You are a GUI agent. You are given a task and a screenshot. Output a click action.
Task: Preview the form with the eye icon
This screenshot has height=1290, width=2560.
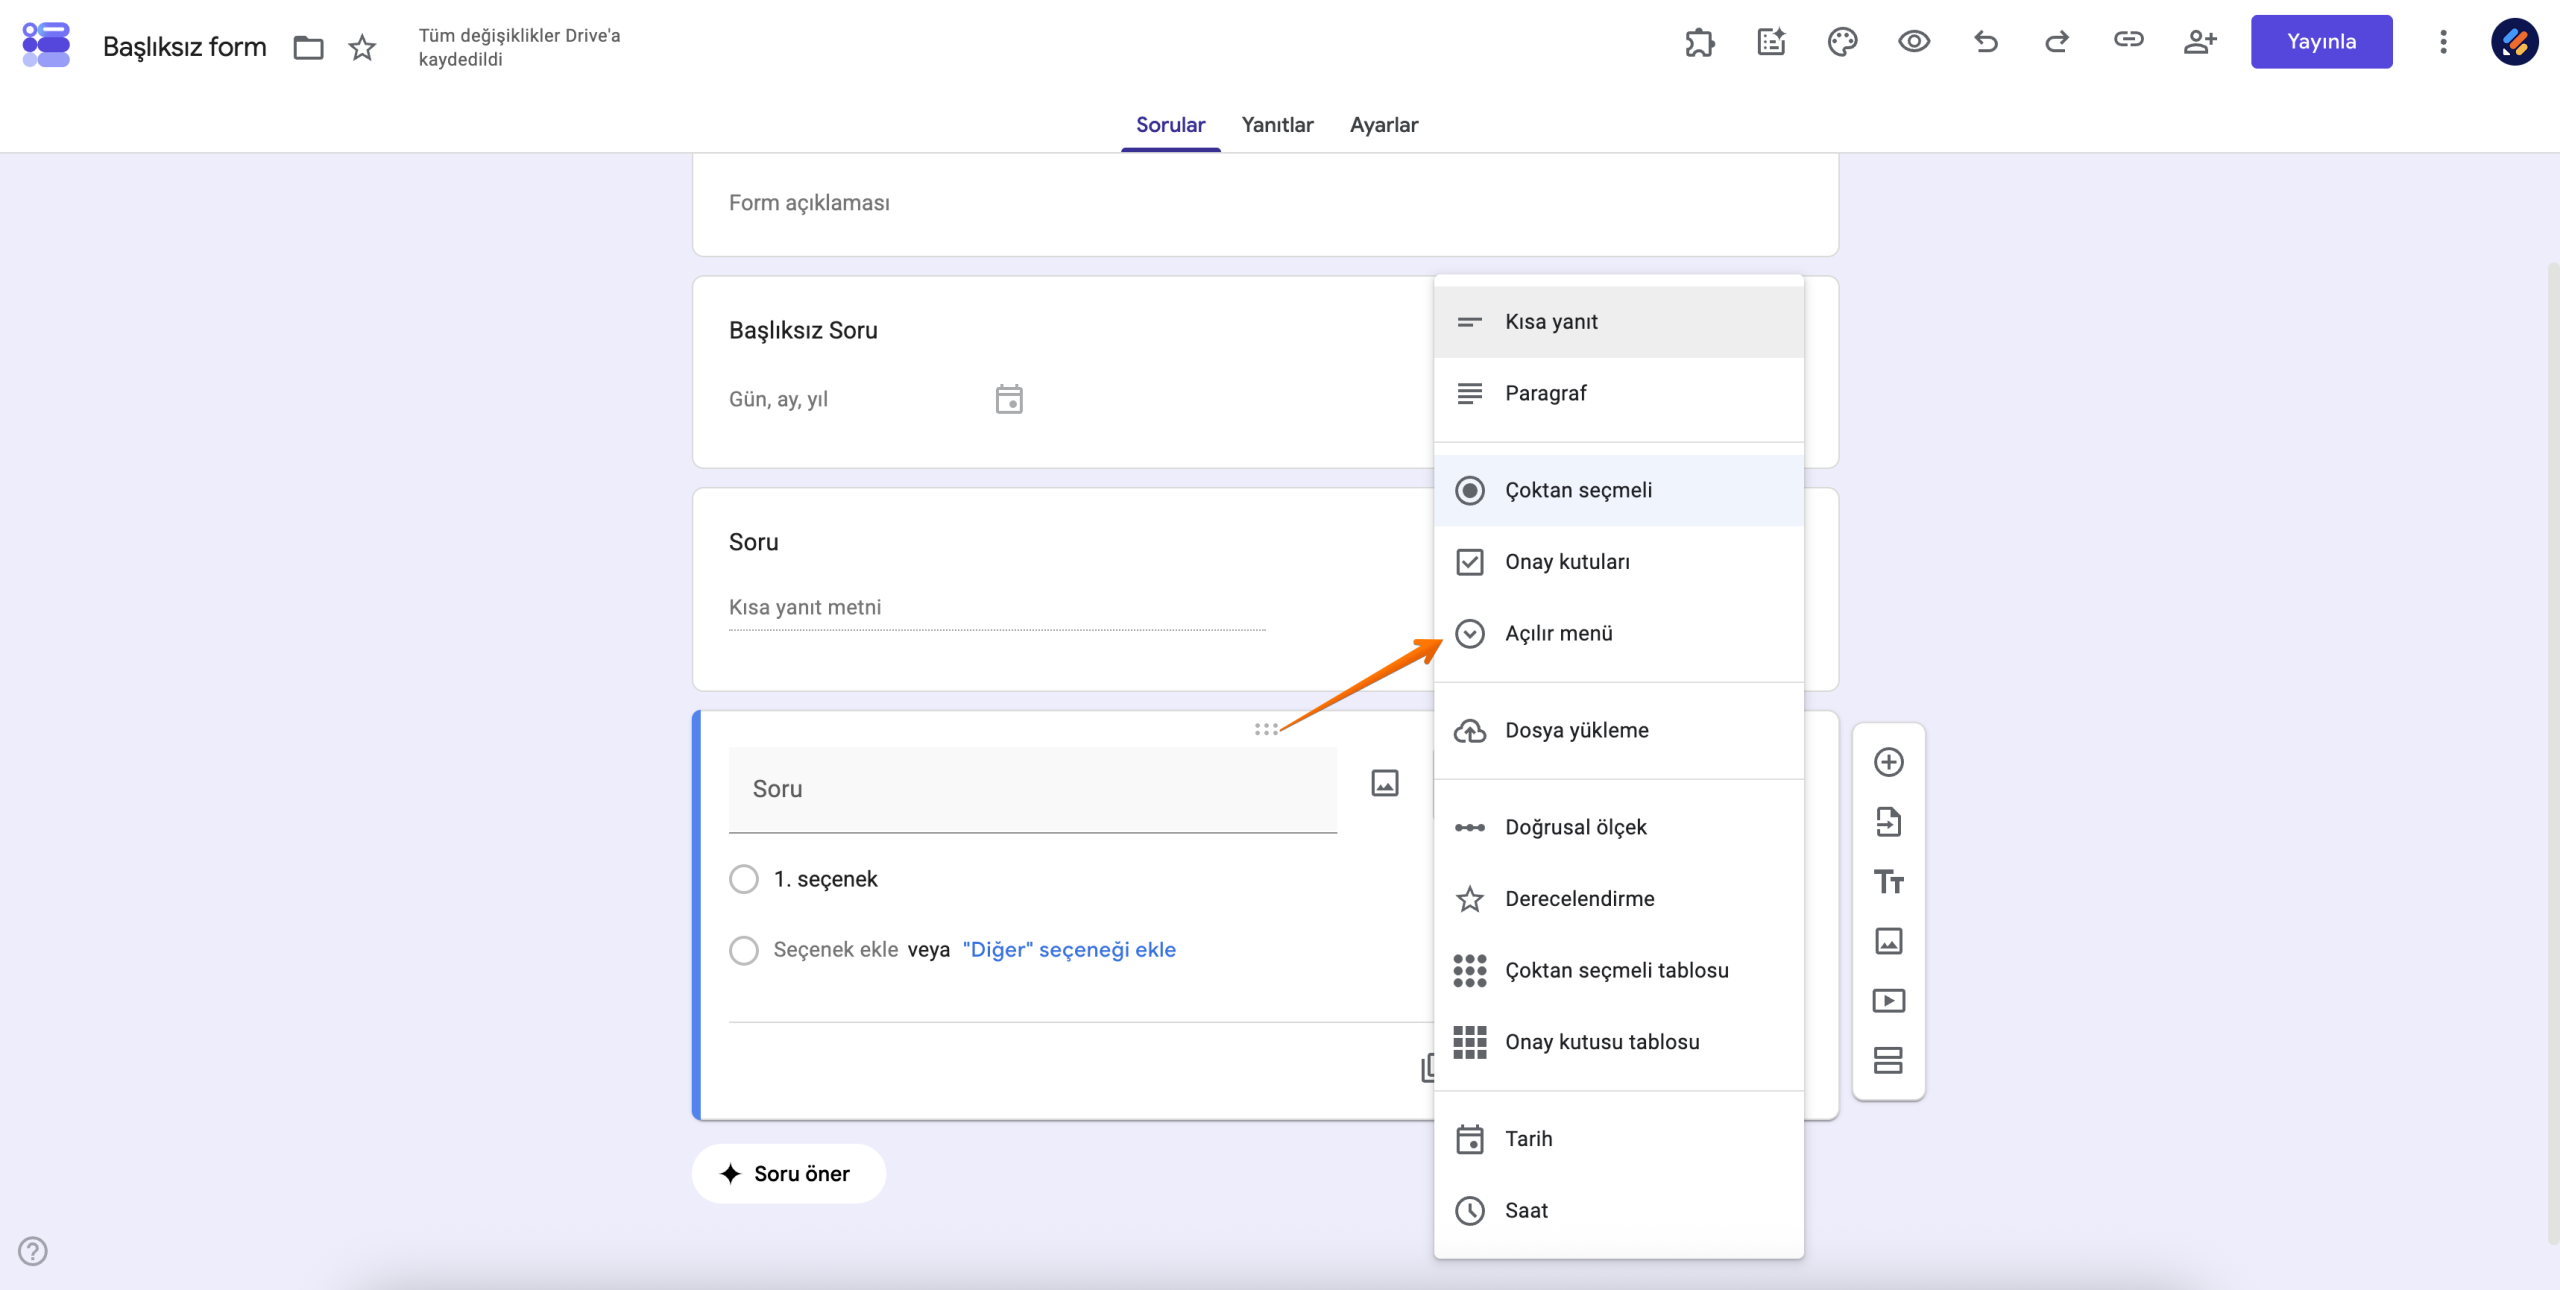(1914, 42)
